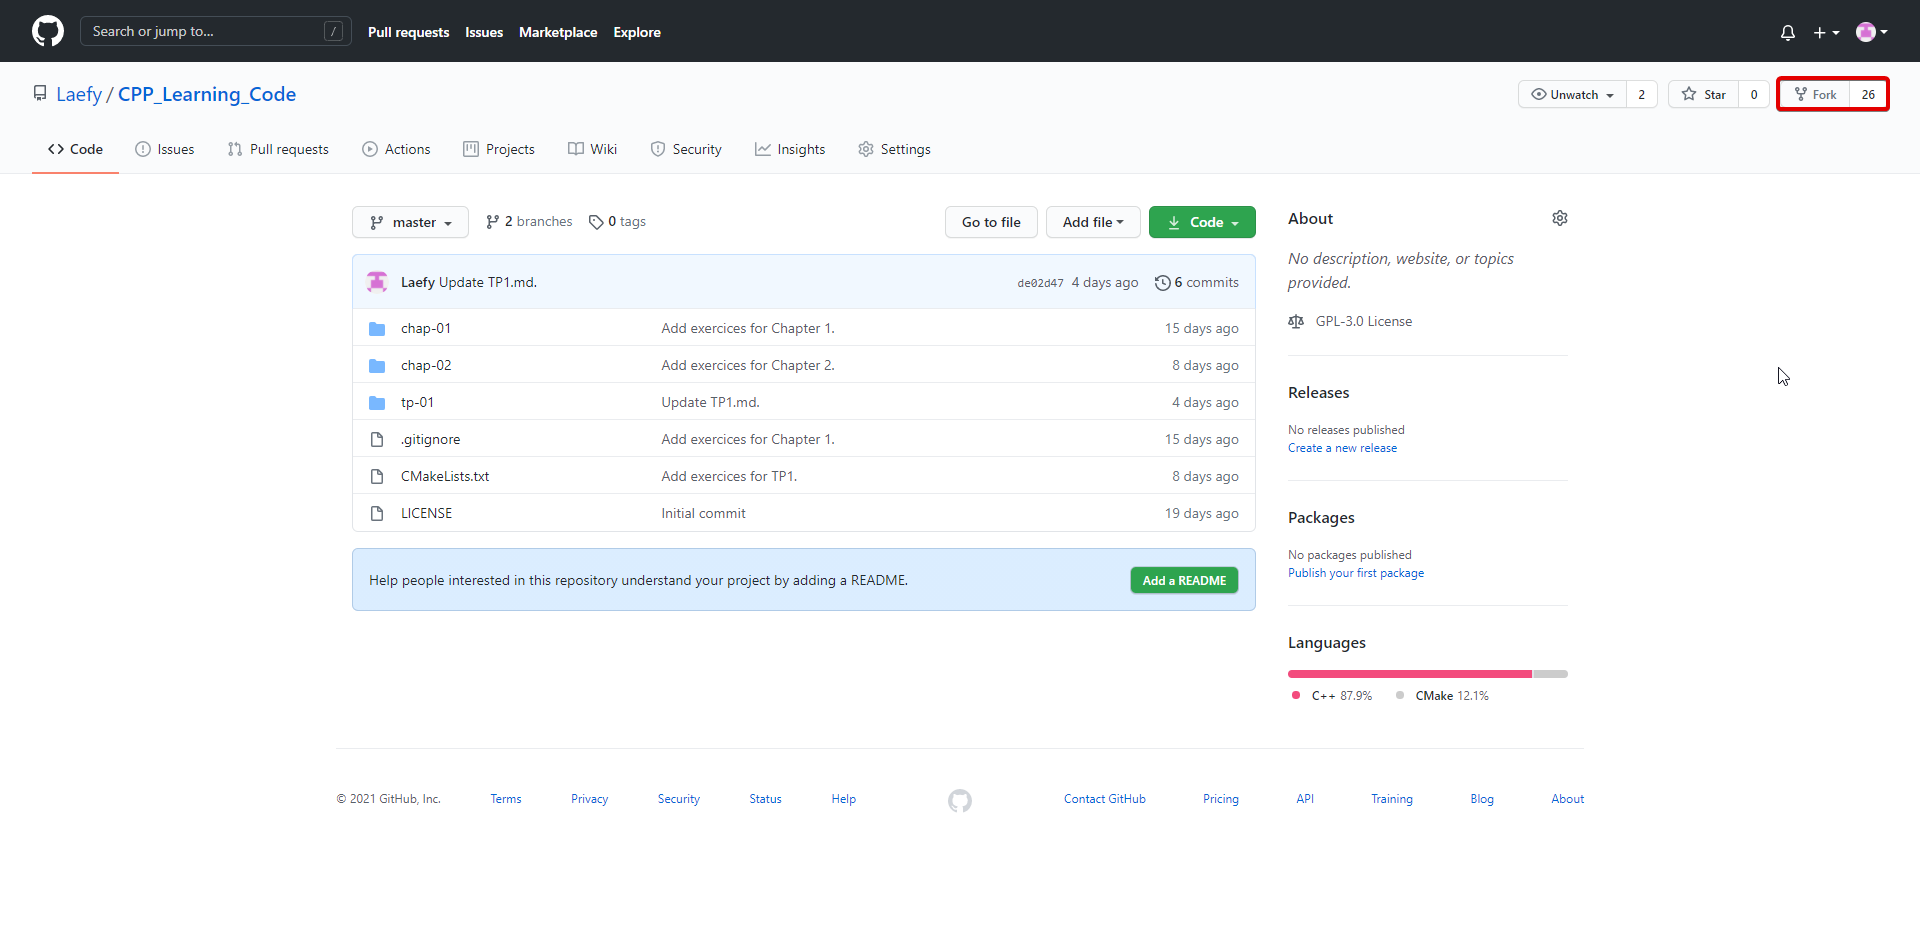The width and height of the screenshot is (1920, 941).
Task: Open Explore in top navigation
Action: [x=637, y=32]
